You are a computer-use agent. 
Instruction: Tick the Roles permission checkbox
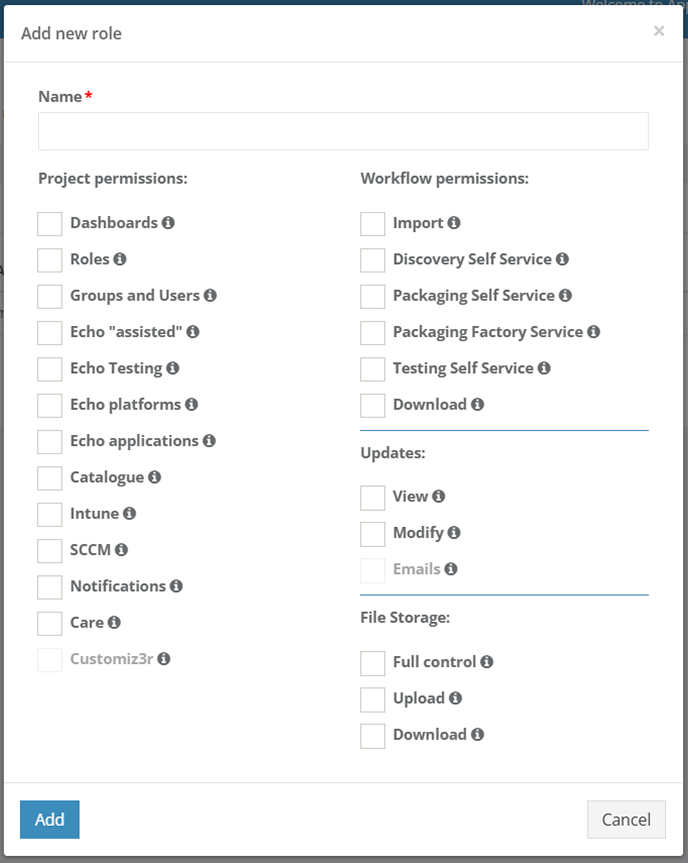pyautogui.click(x=50, y=260)
